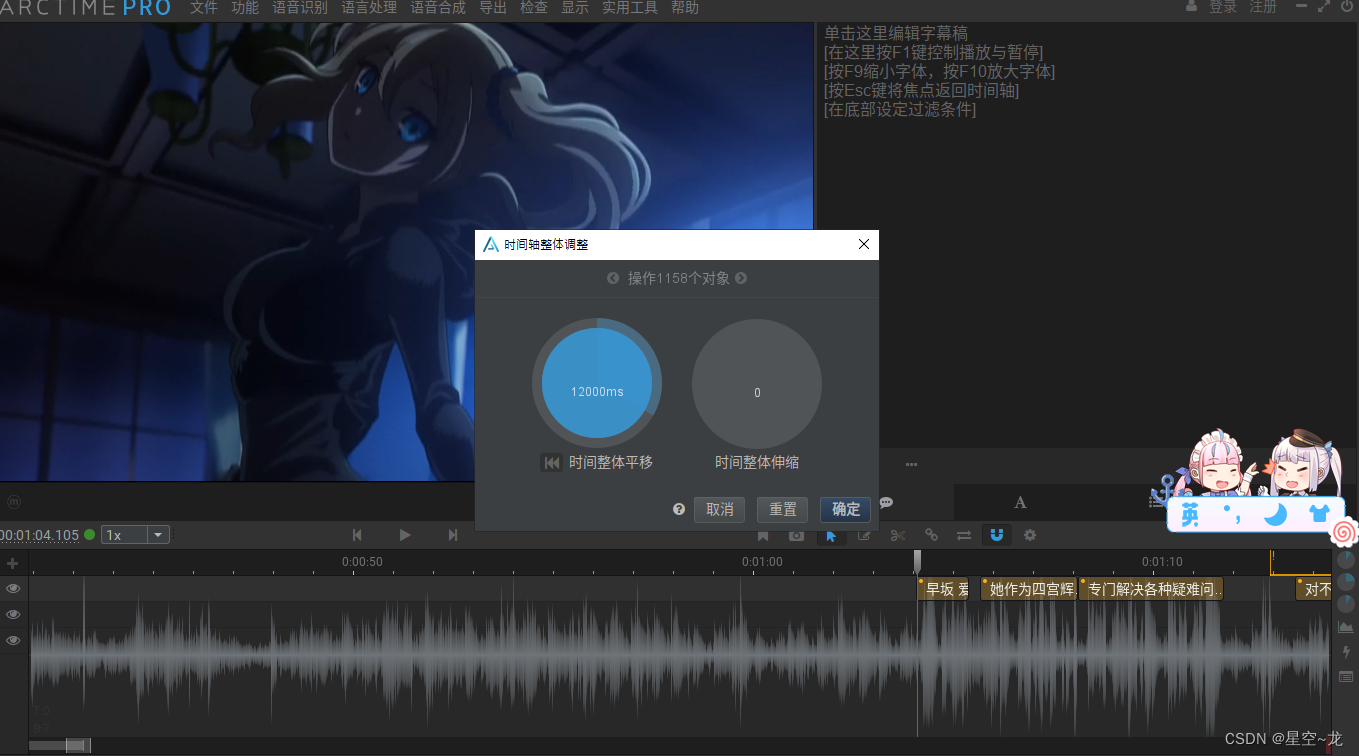
Task: Click the bookmark flag toolbar icon
Action: pyautogui.click(x=763, y=536)
